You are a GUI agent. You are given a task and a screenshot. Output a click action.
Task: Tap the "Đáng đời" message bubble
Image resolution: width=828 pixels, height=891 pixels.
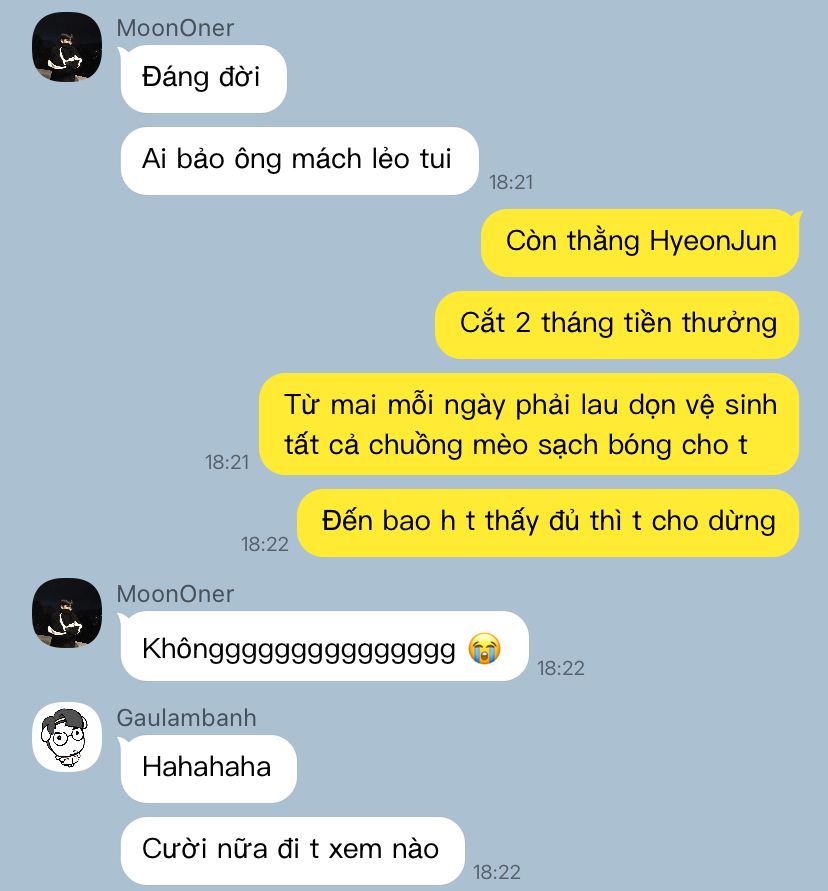(203, 79)
